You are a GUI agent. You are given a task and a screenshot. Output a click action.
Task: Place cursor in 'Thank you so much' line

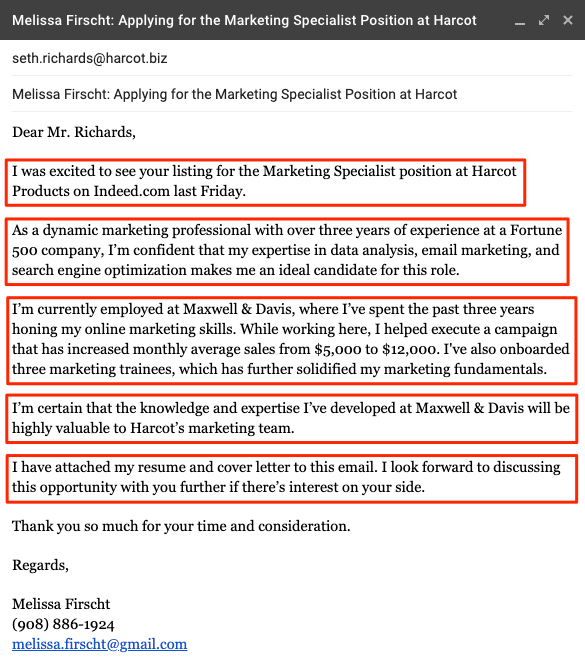coord(181,526)
